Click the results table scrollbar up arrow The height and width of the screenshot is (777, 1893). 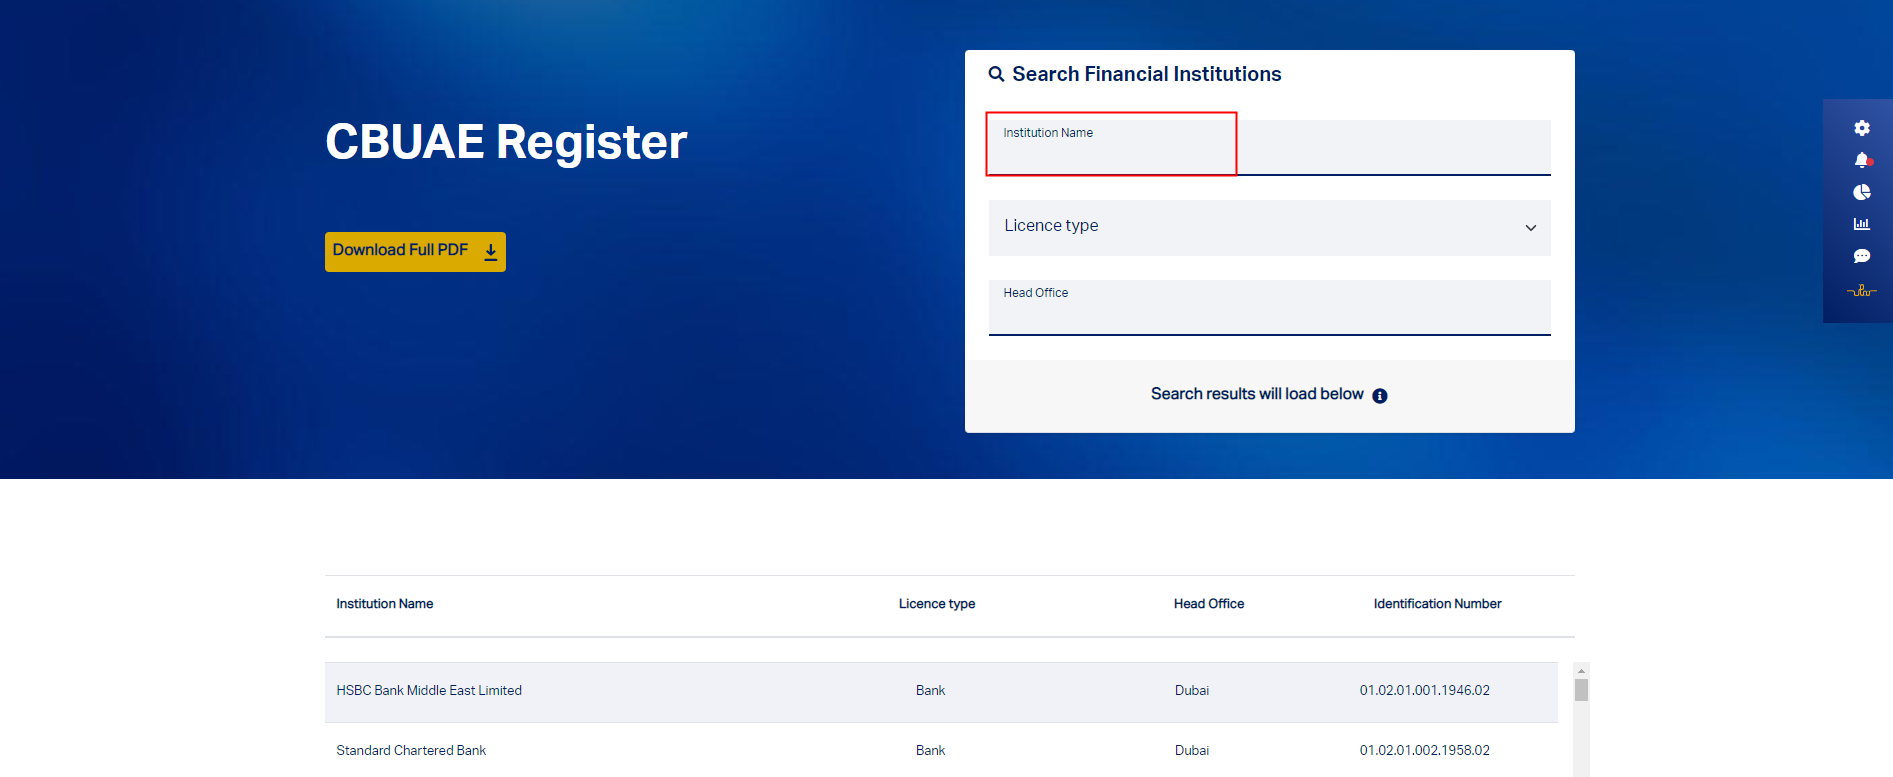[1581, 671]
